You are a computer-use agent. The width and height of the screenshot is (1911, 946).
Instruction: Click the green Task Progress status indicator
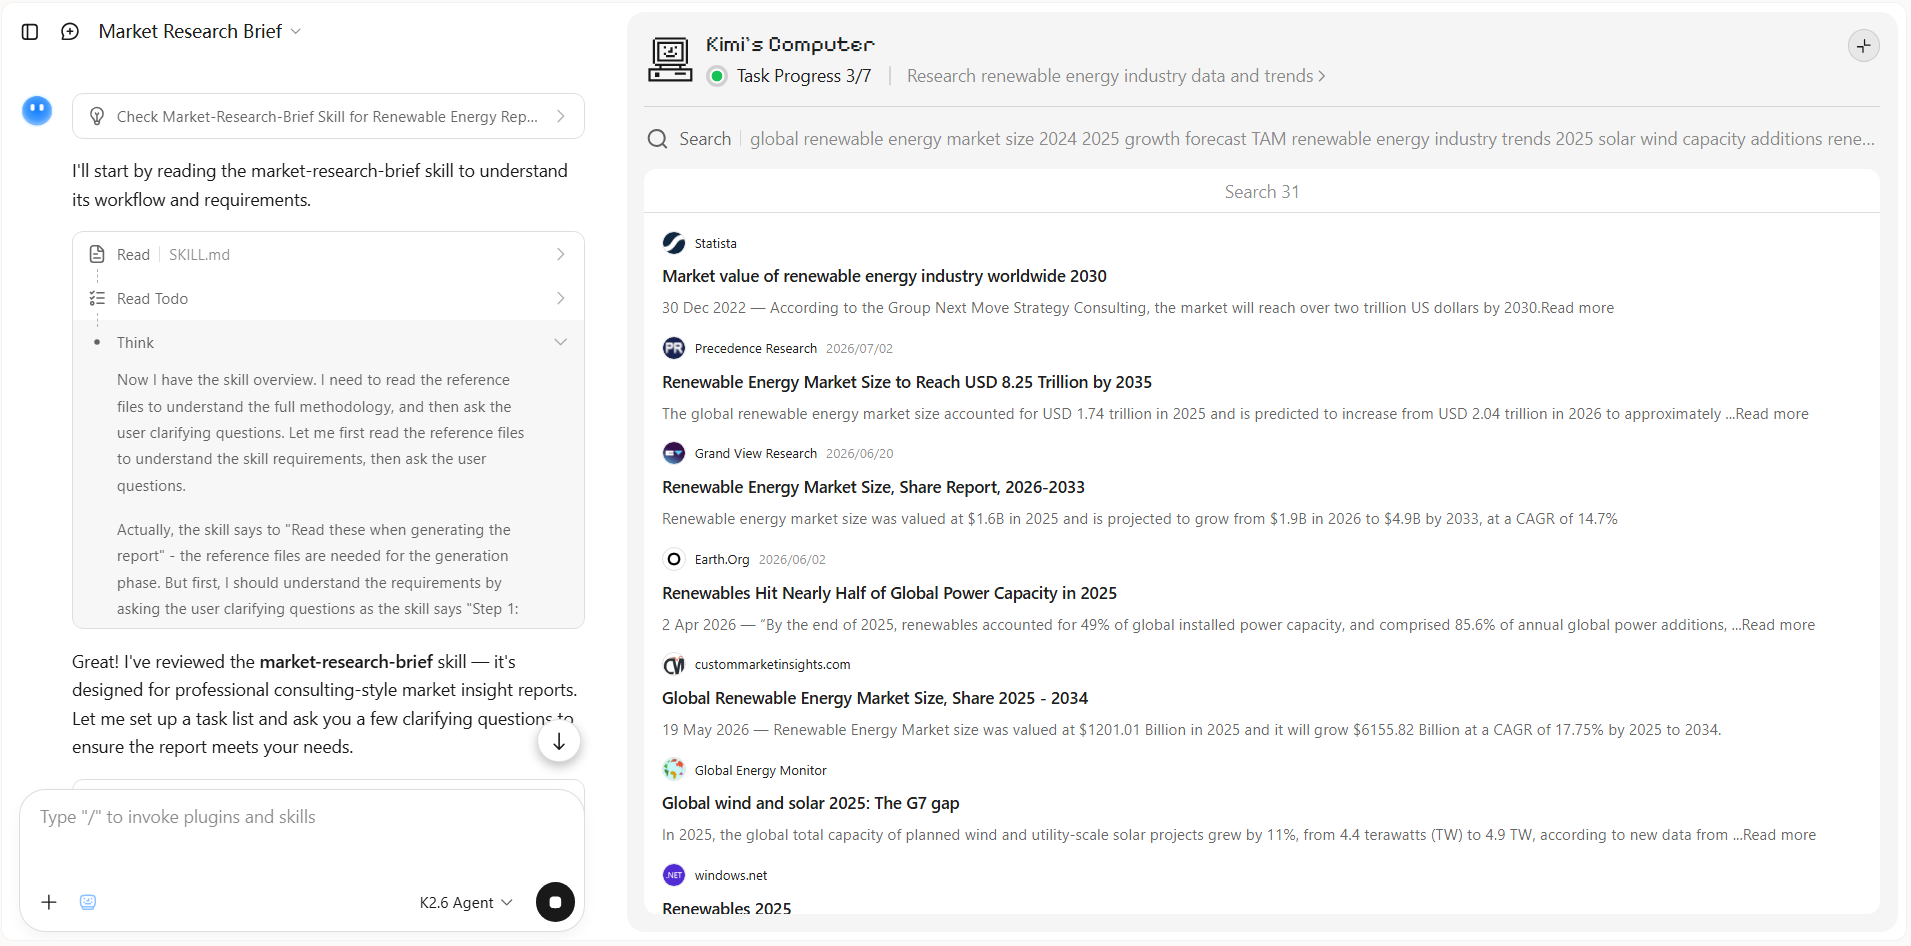click(717, 76)
